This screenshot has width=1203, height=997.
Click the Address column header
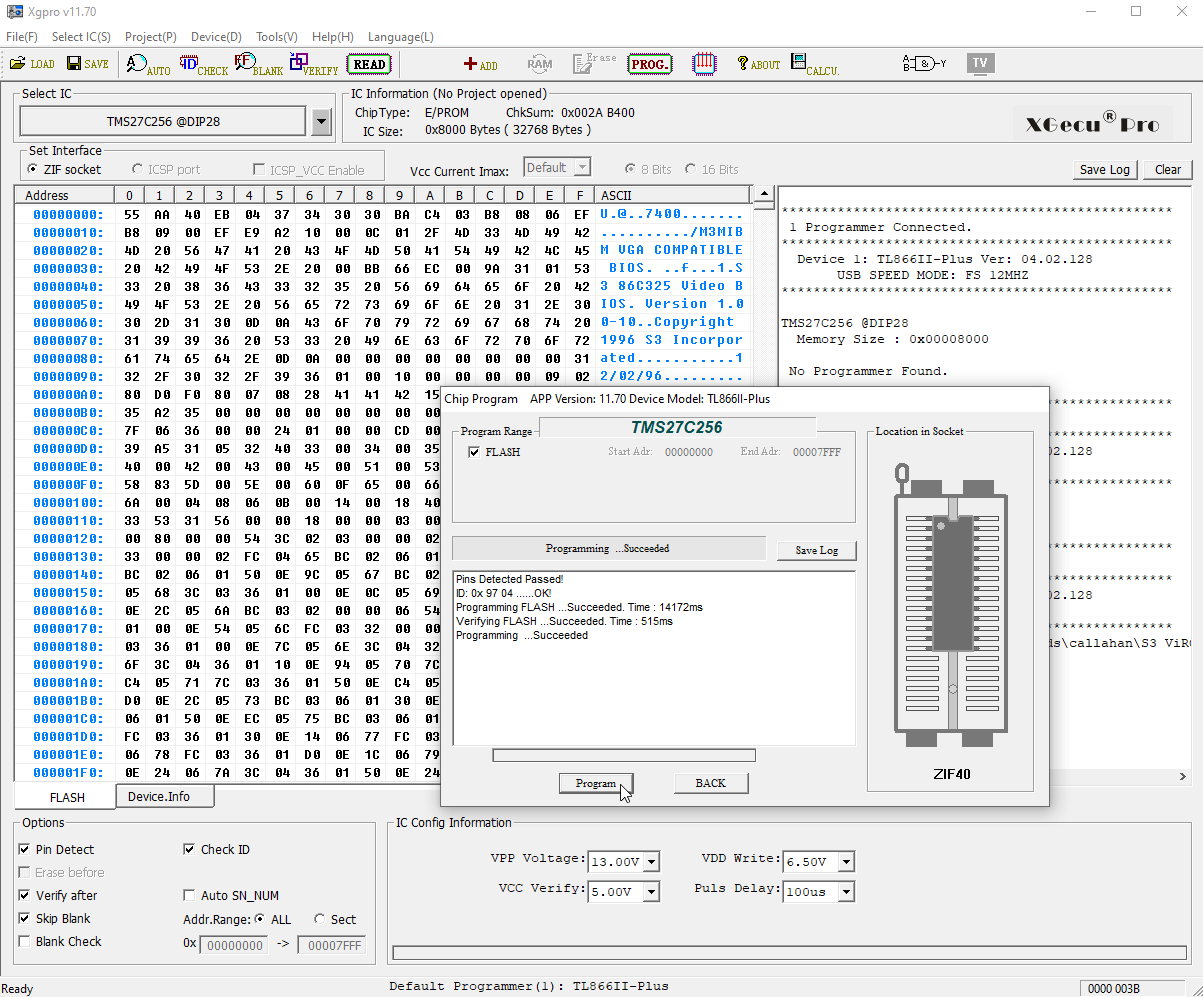tap(64, 195)
